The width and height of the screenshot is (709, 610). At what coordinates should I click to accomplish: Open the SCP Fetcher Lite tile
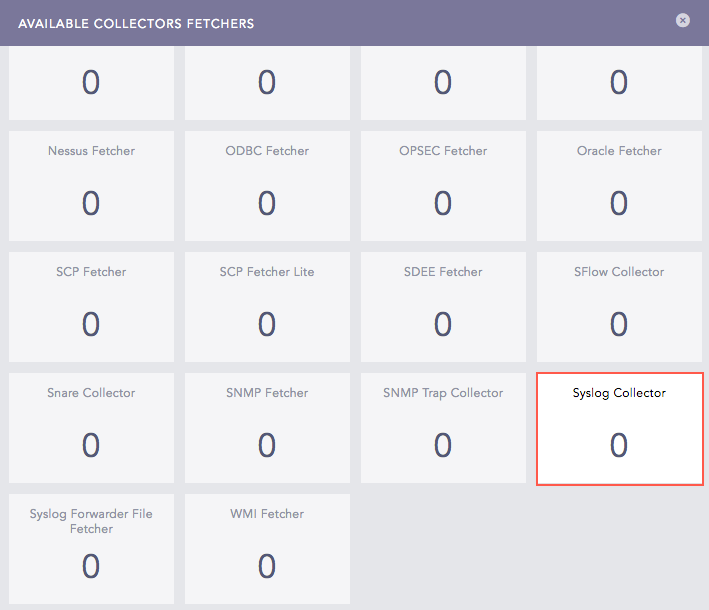[x=267, y=306]
